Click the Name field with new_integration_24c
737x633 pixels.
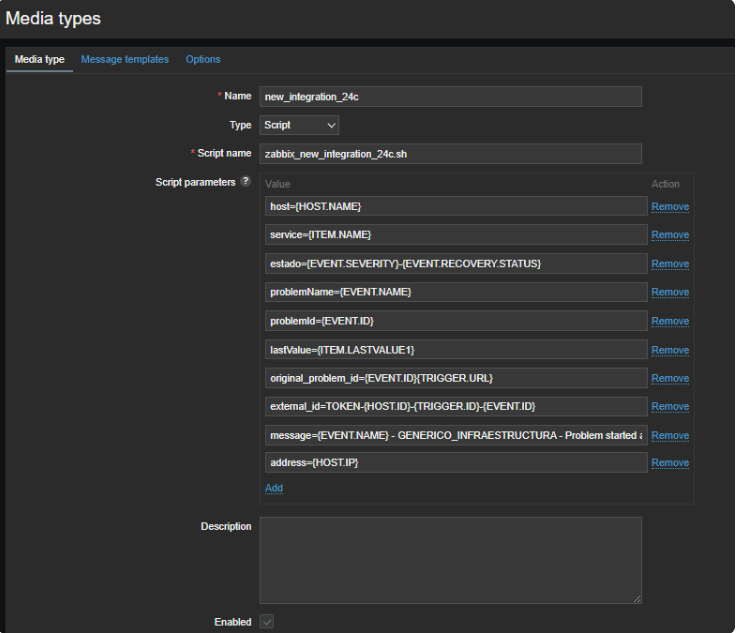click(450, 97)
